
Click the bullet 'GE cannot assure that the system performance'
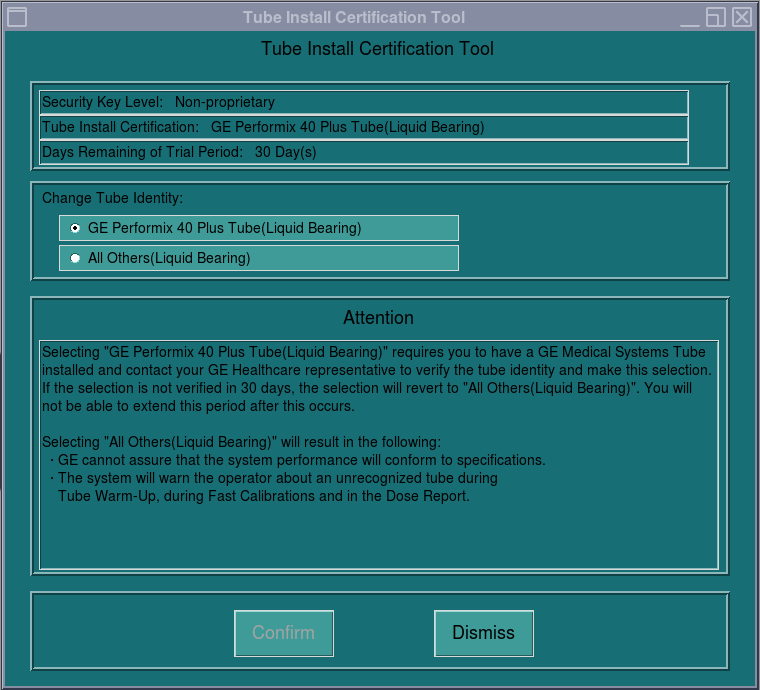point(300,460)
